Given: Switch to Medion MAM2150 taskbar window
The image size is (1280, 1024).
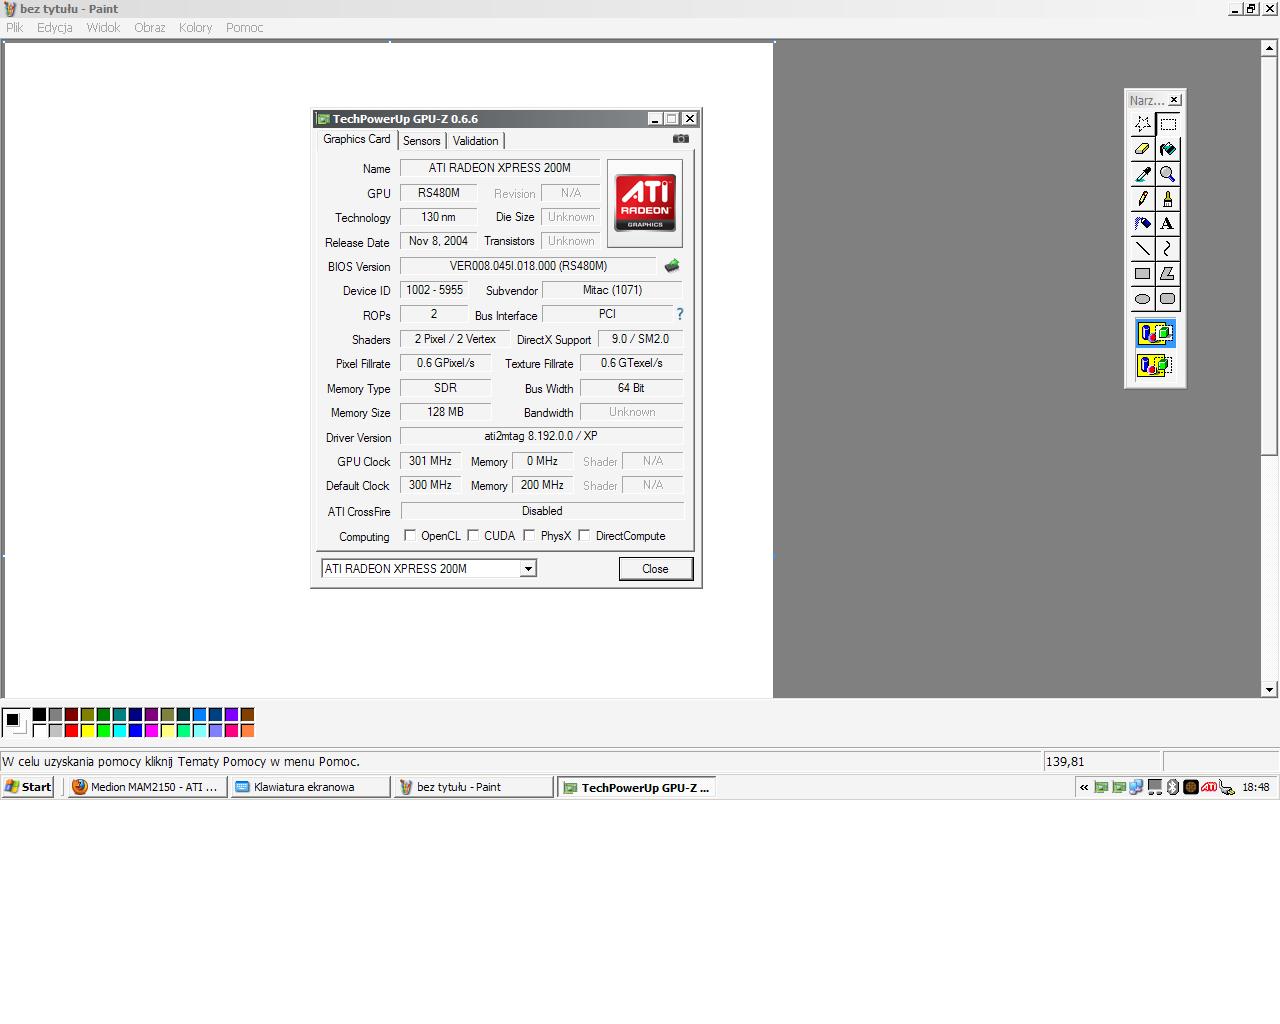Looking at the screenshot, I should click(x=146, y=787).
